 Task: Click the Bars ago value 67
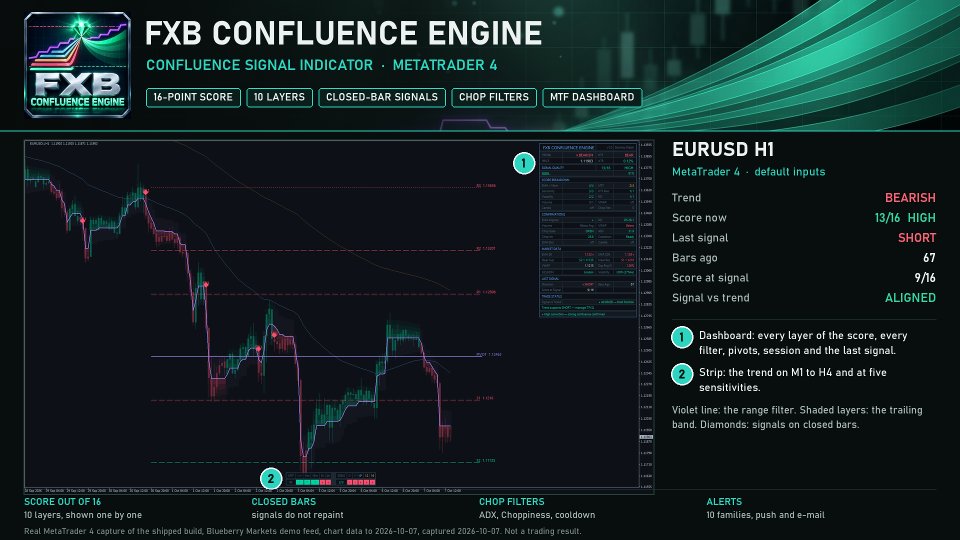(929, 258)
